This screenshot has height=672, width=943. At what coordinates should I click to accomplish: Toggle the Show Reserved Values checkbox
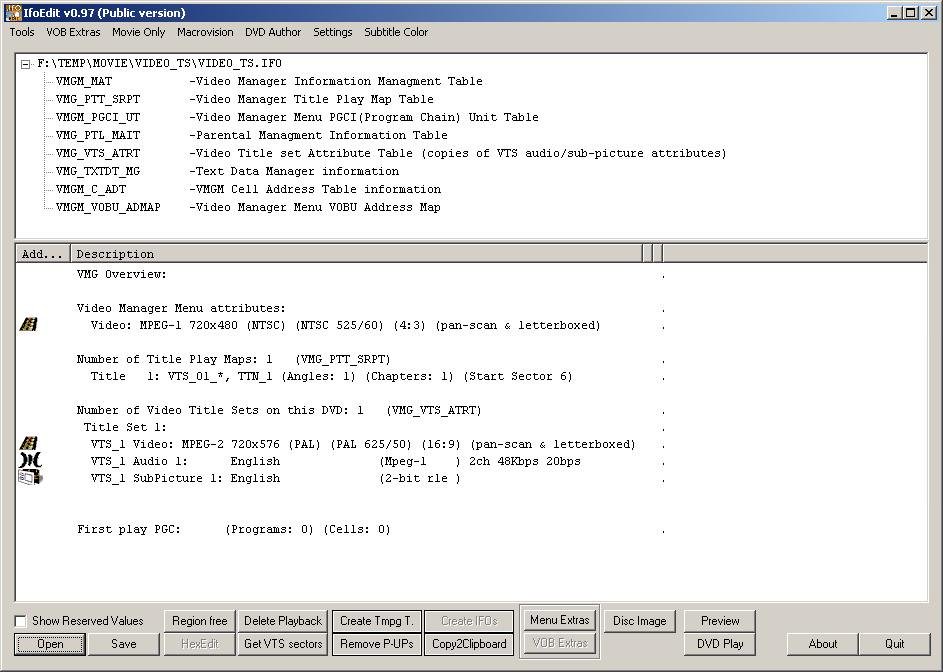point(20,621)
